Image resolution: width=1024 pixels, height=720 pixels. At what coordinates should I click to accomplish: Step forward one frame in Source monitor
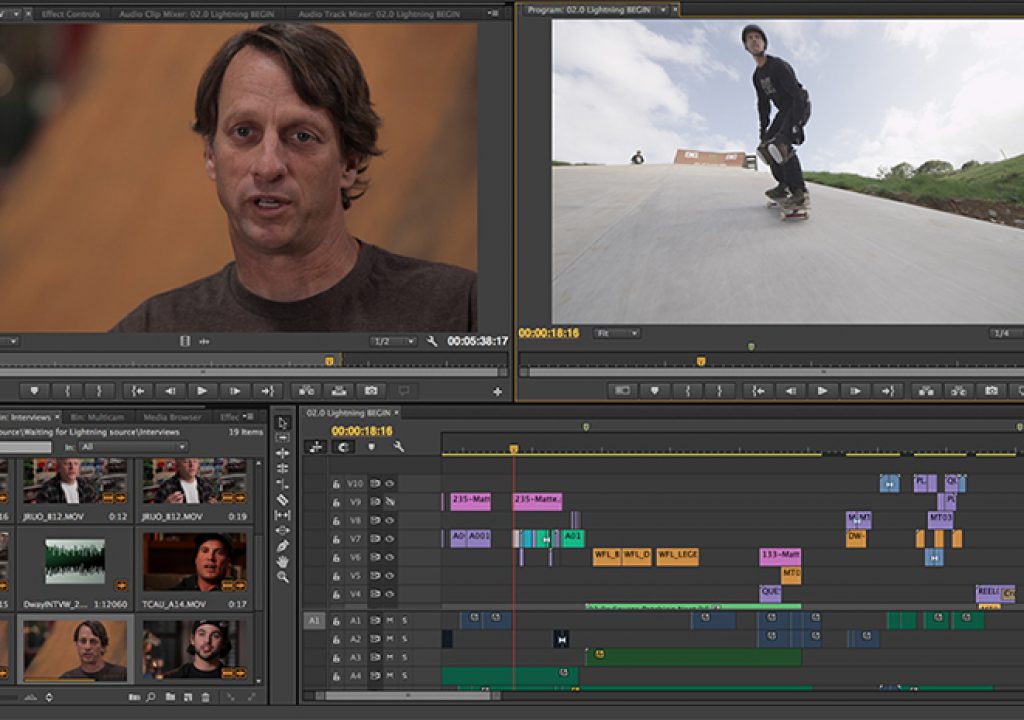tap(234, 391)
